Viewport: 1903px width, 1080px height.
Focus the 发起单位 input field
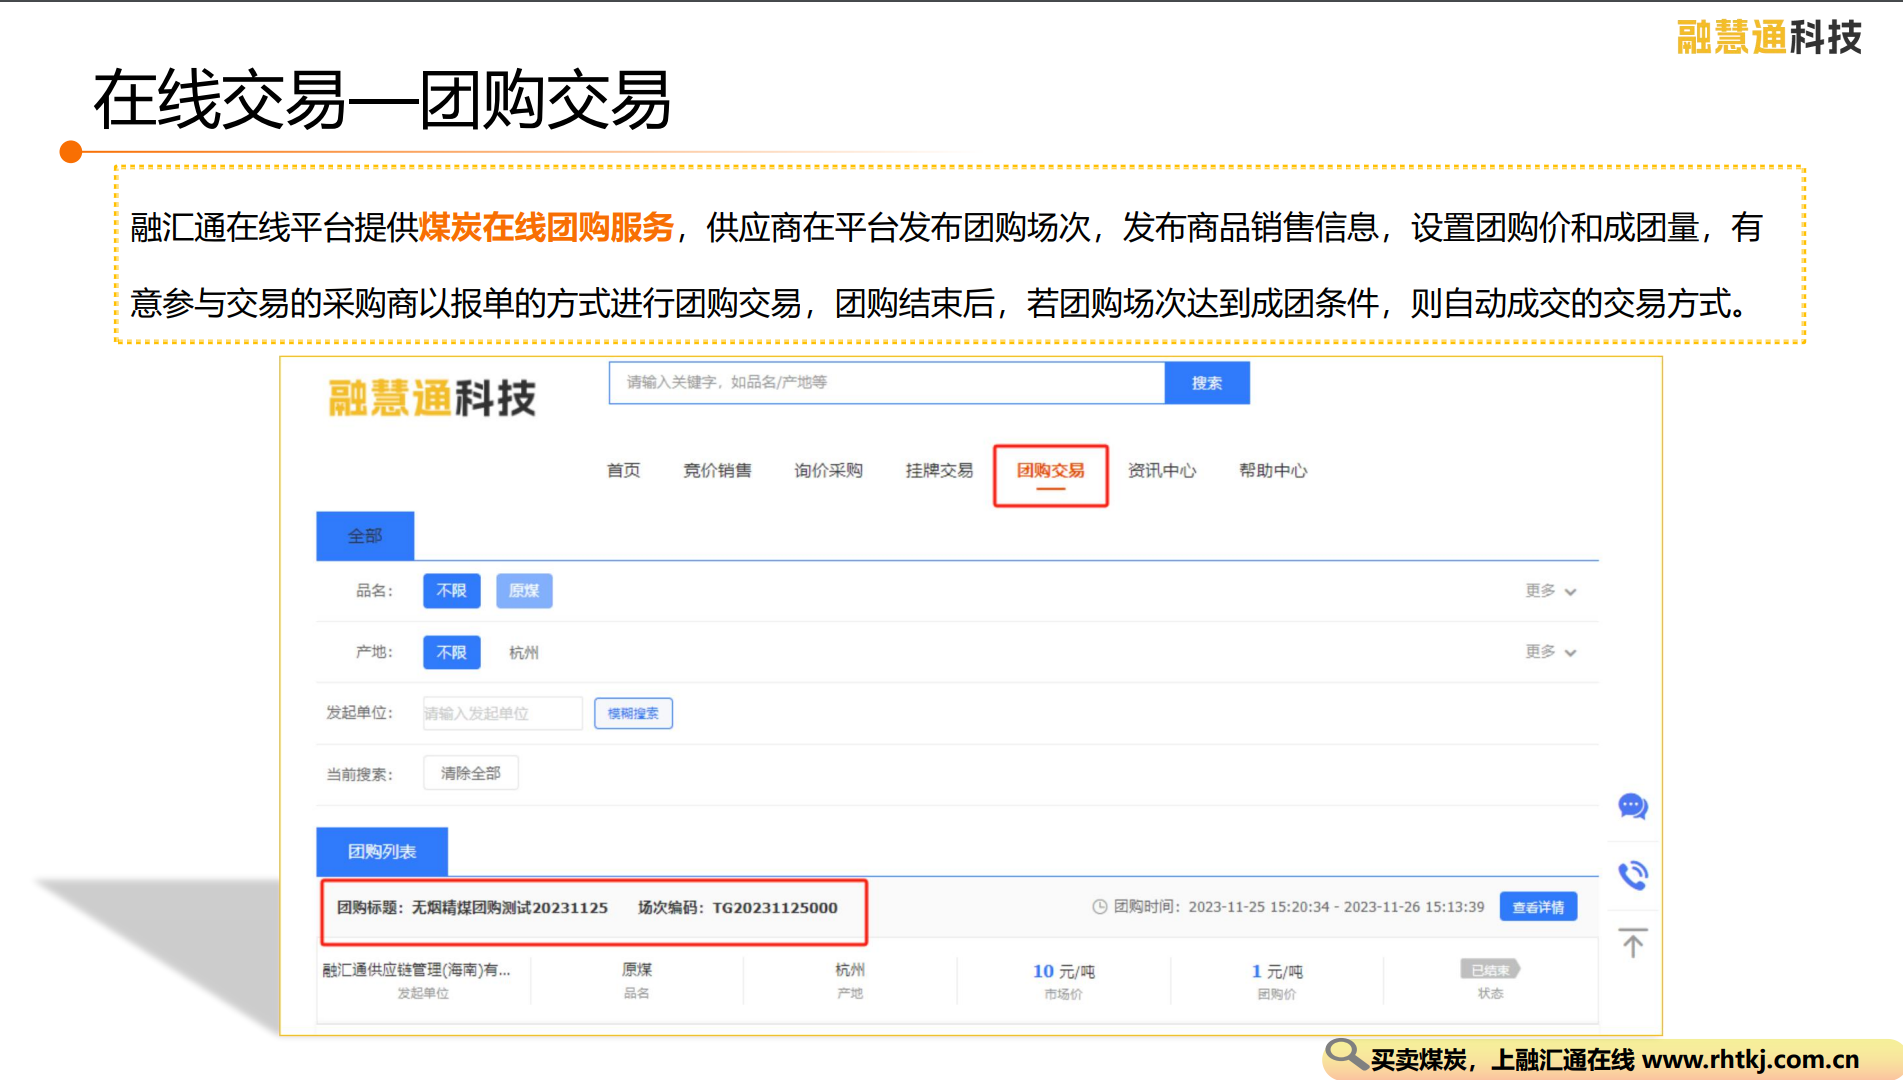(503, 713)
